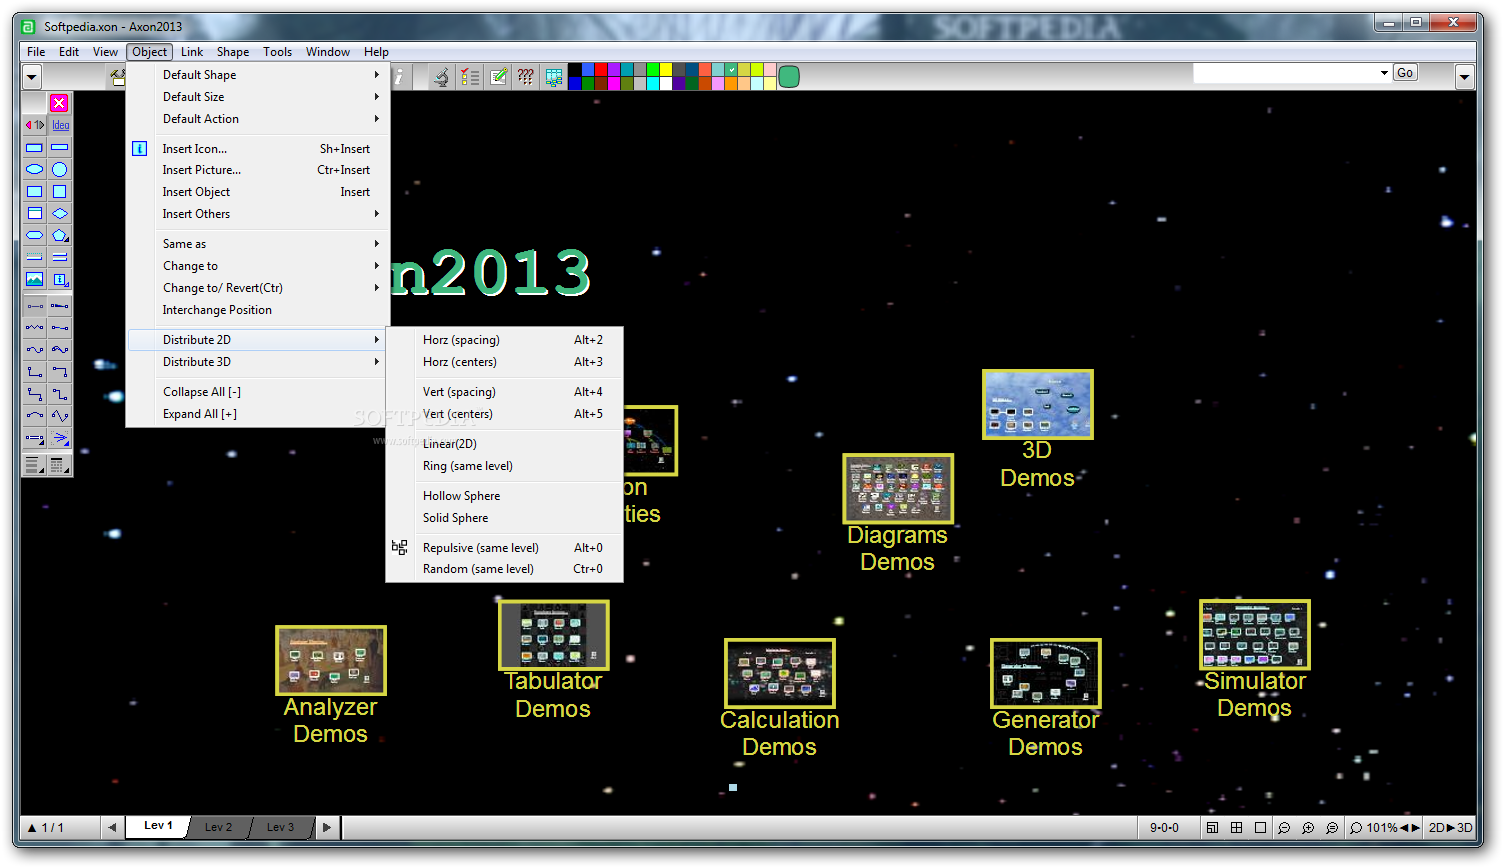The height and width of the screenshot is (868, 1504).
Task: Expand the Same as submenu
Action: 258,244
